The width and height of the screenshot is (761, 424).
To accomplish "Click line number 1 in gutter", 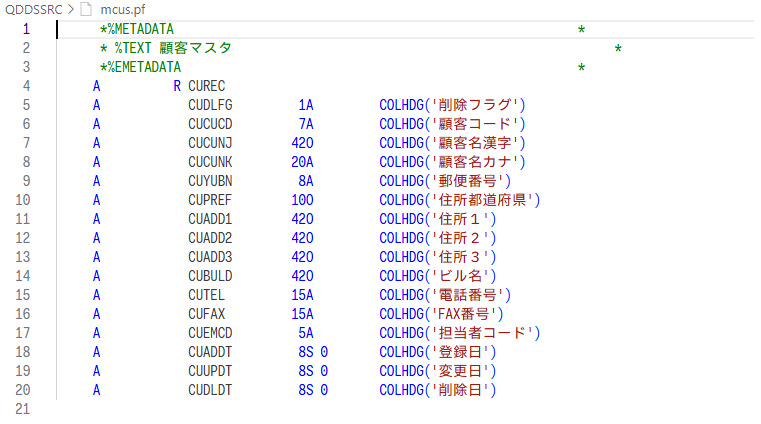I will tap(27, 29).
